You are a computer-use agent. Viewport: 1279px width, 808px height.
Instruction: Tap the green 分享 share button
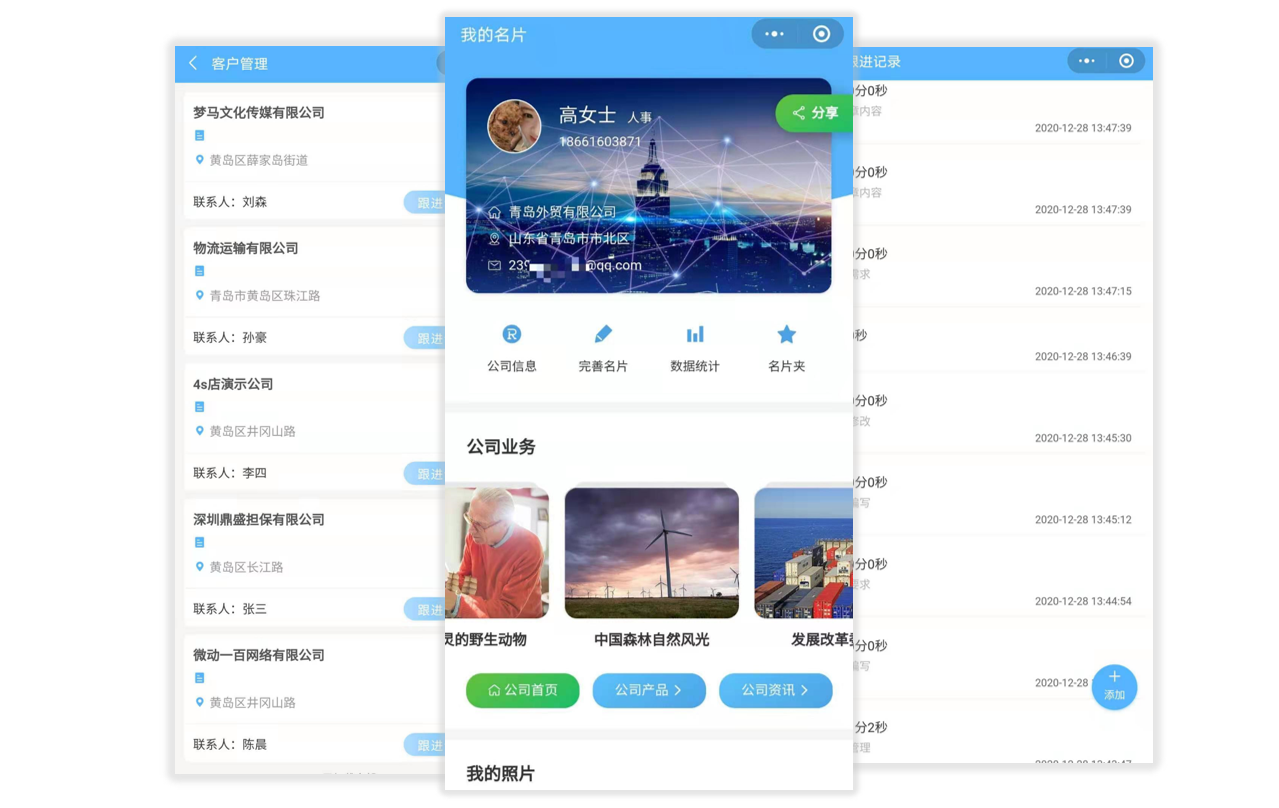click(814, 113)
